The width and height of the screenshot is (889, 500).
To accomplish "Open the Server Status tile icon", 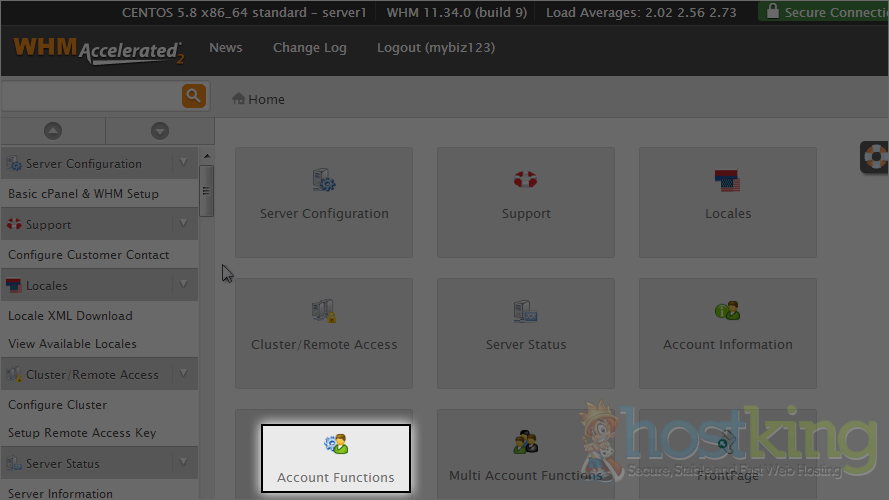I will click(x=526, y=311).
